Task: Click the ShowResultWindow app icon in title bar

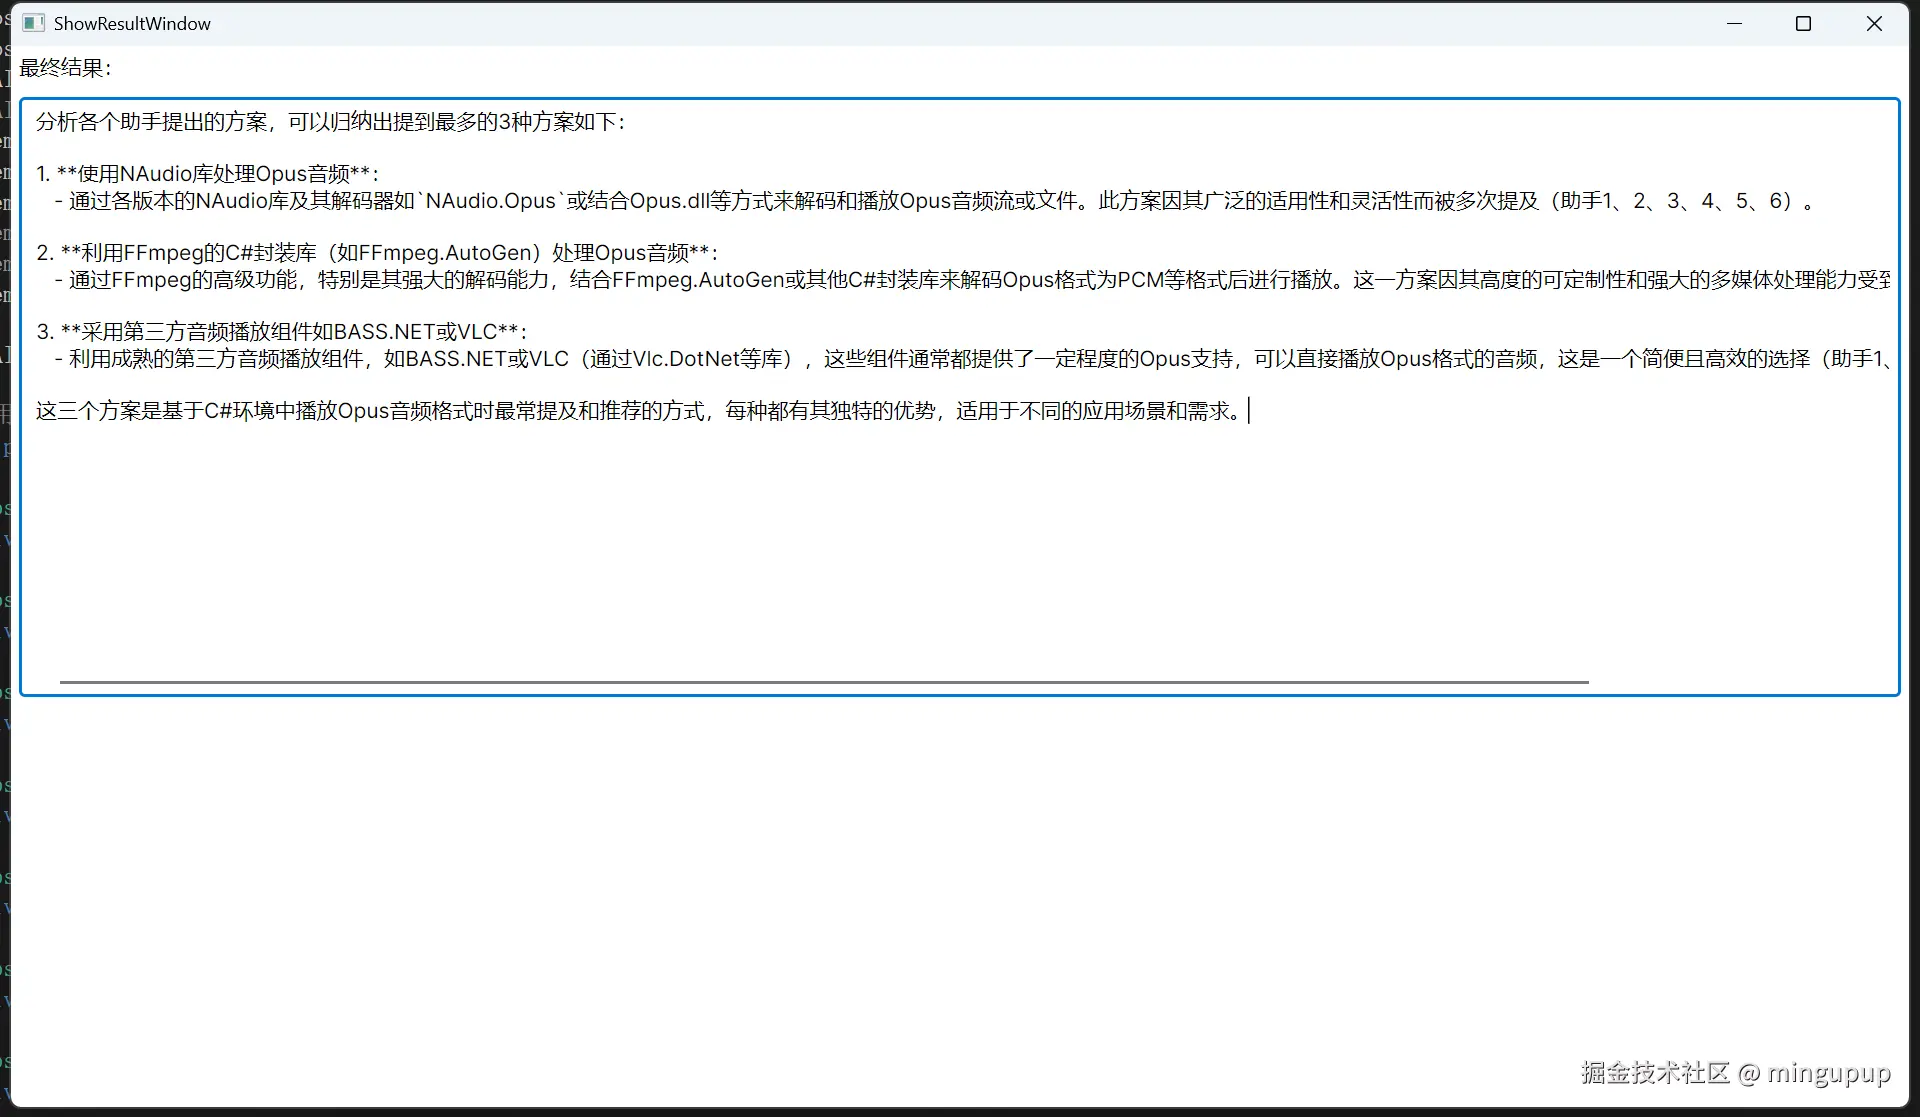Action: click(34, 23)
